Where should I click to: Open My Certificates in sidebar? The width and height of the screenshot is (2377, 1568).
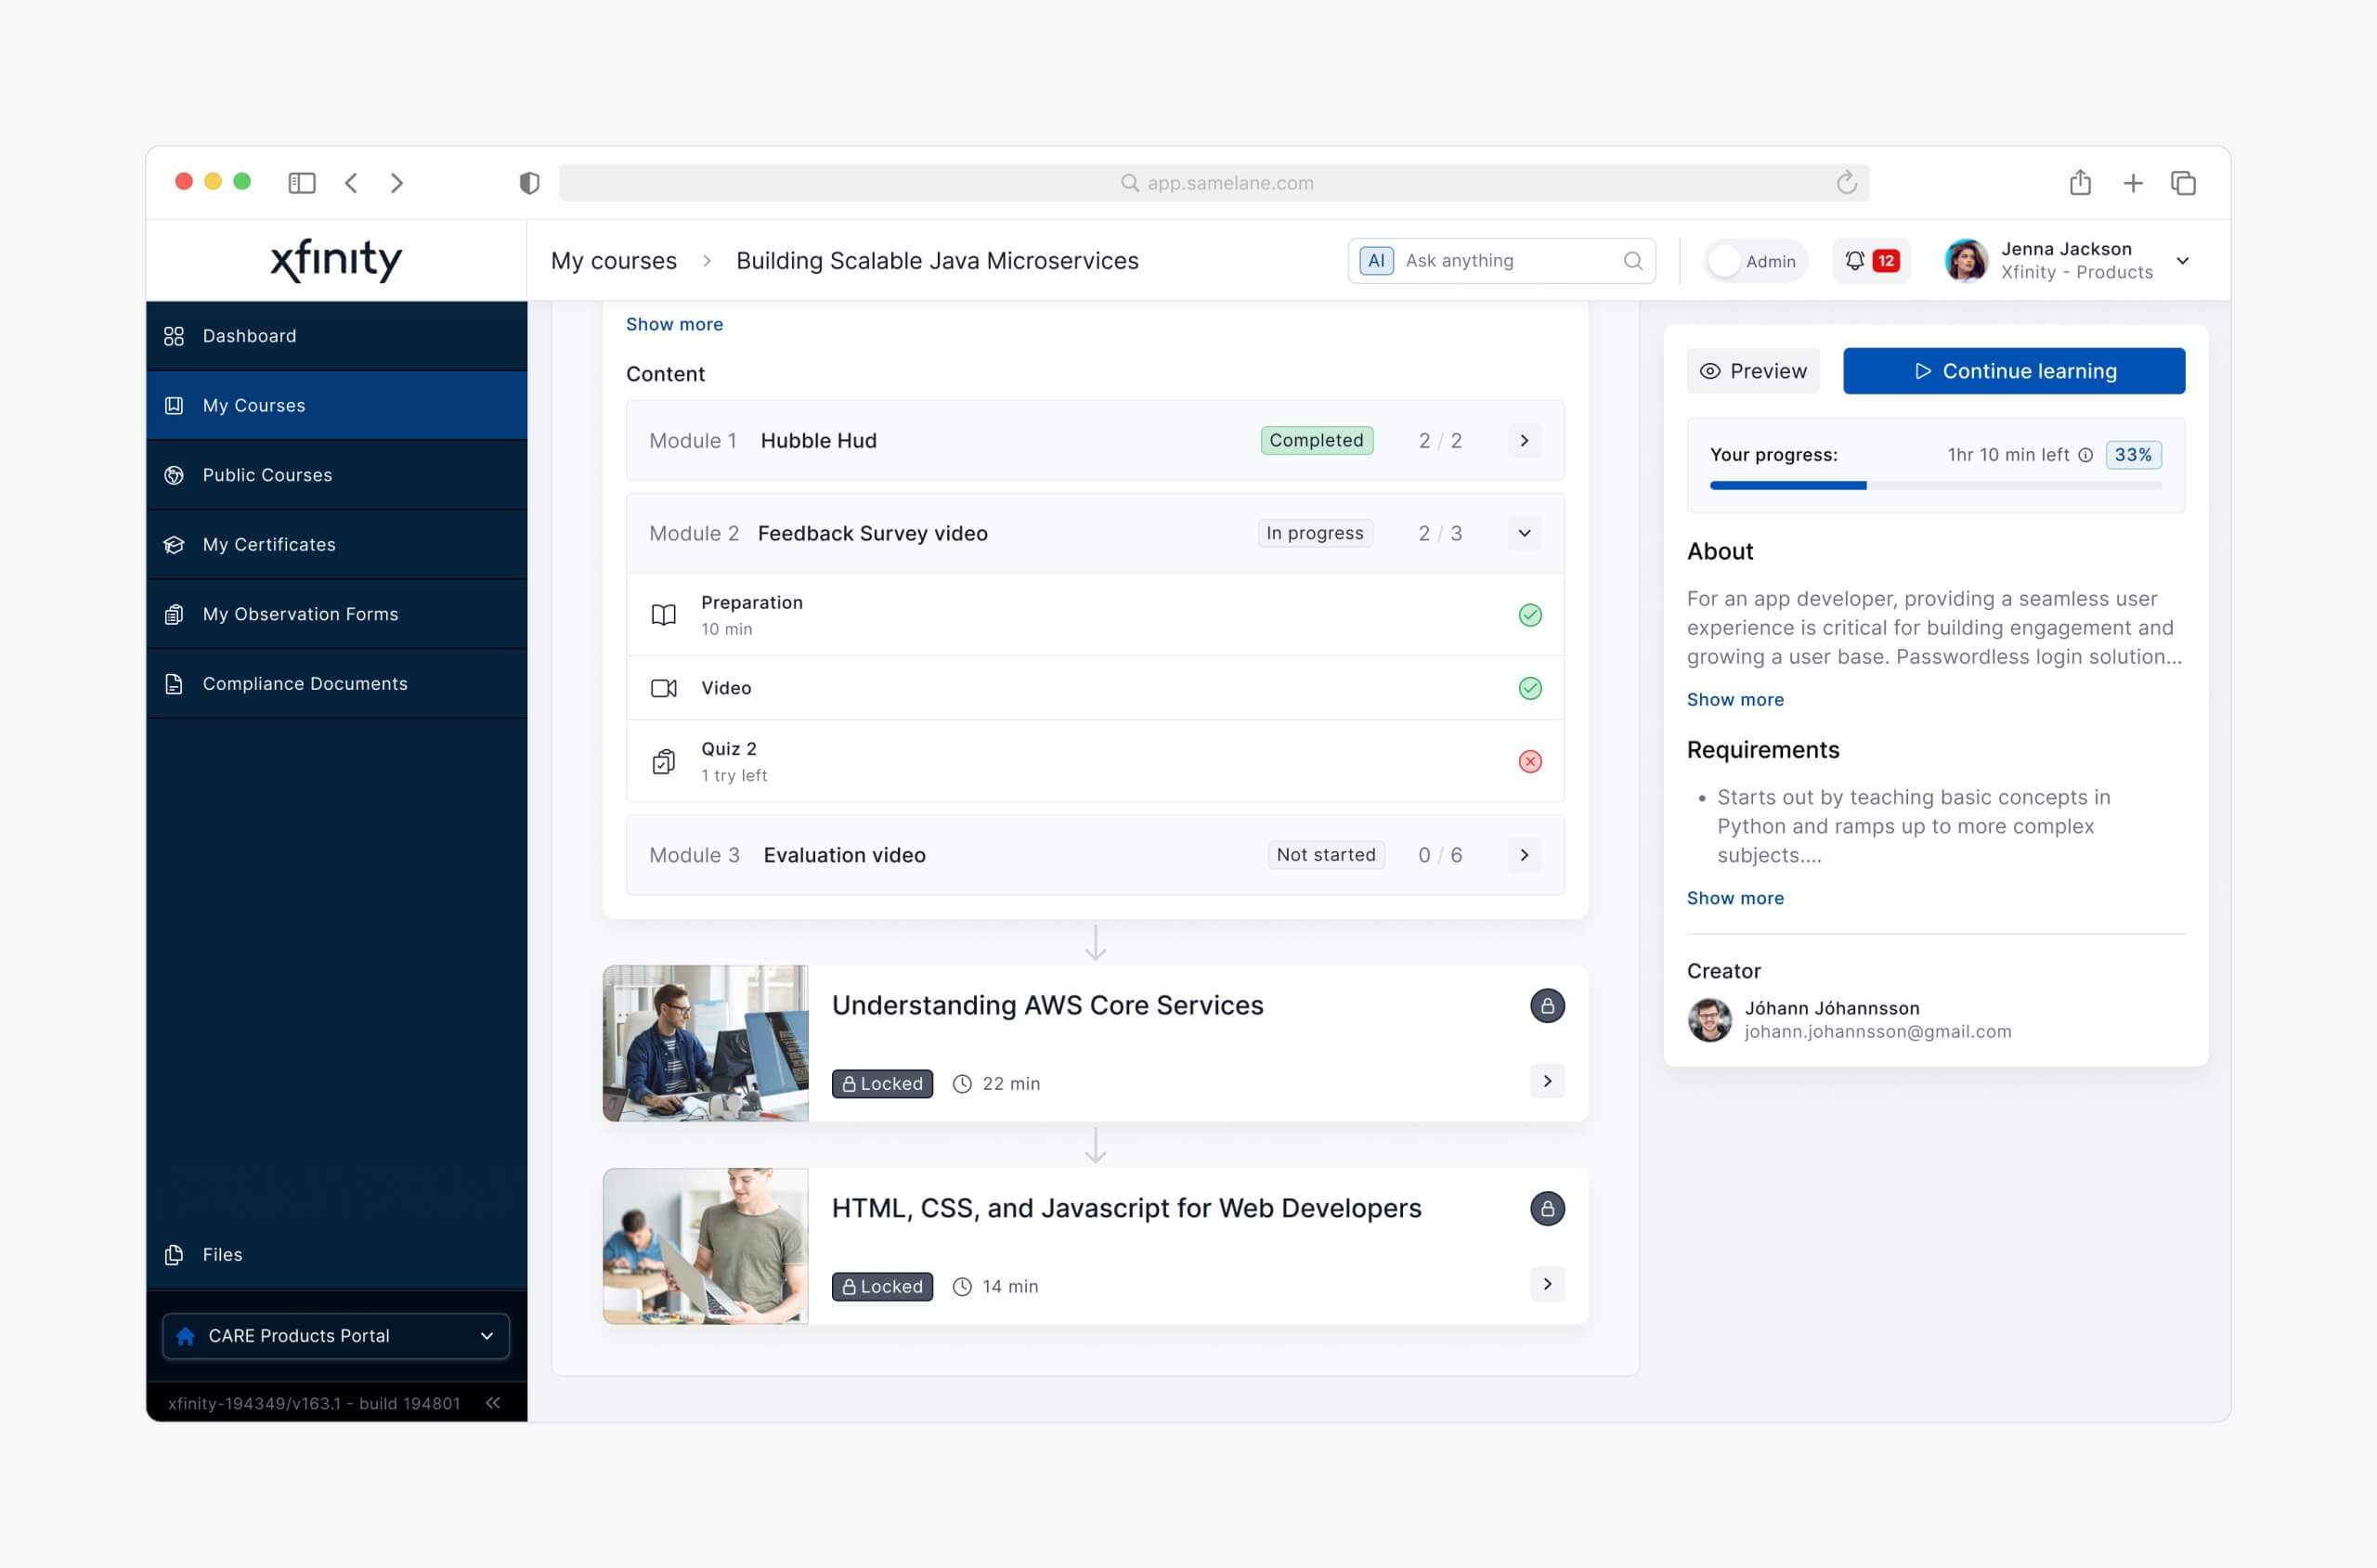click(x=336, y=545)
